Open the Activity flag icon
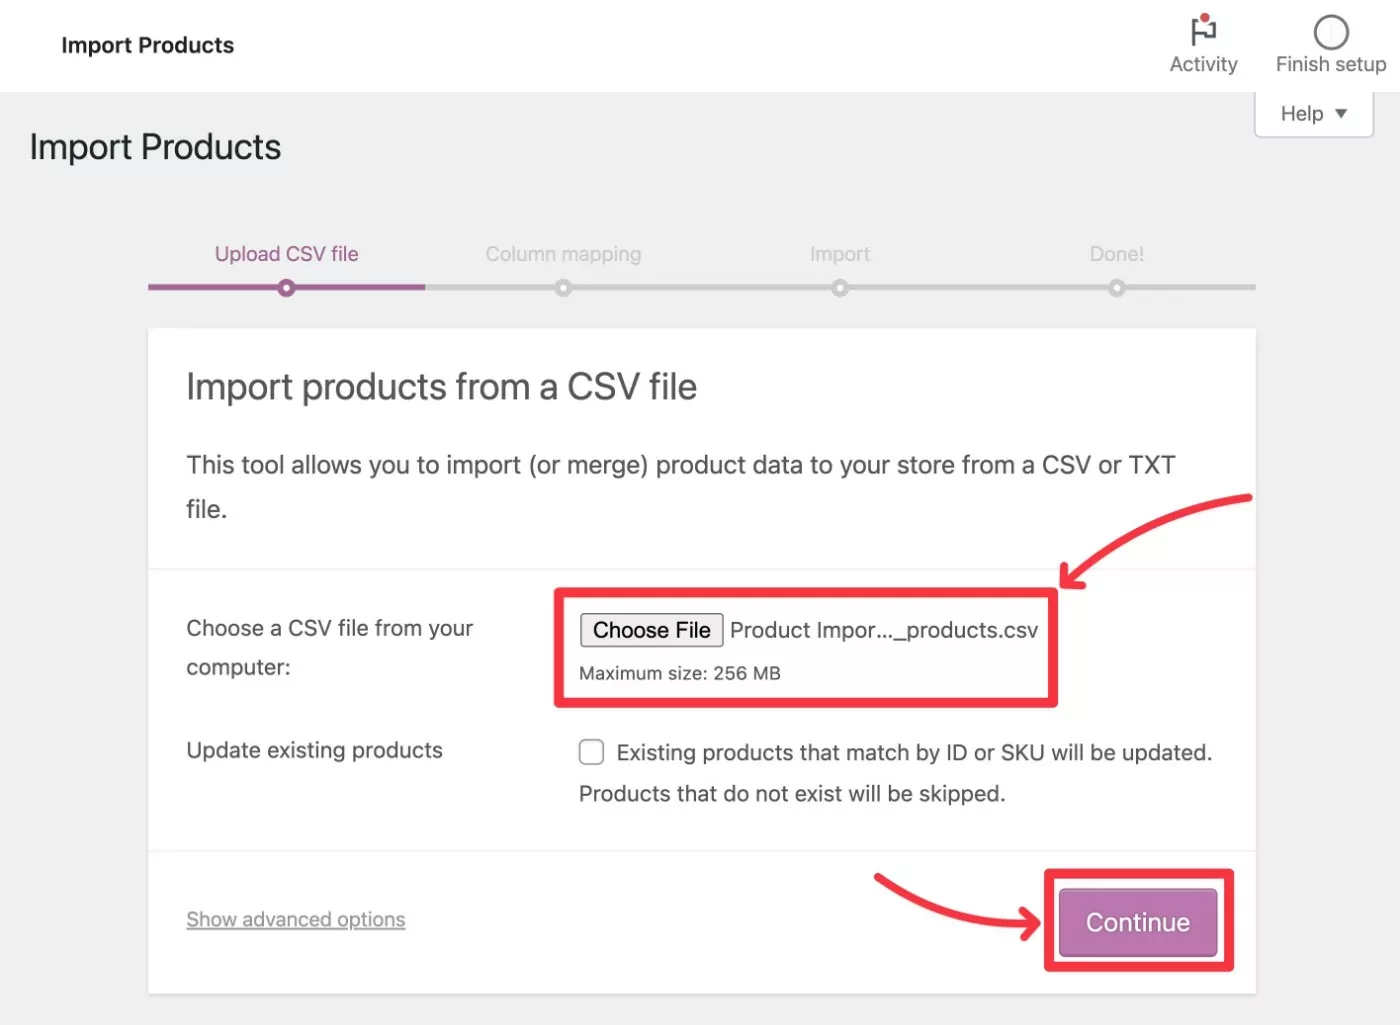Viewport: 1400px width, 1025px height. pos(1203,31)
